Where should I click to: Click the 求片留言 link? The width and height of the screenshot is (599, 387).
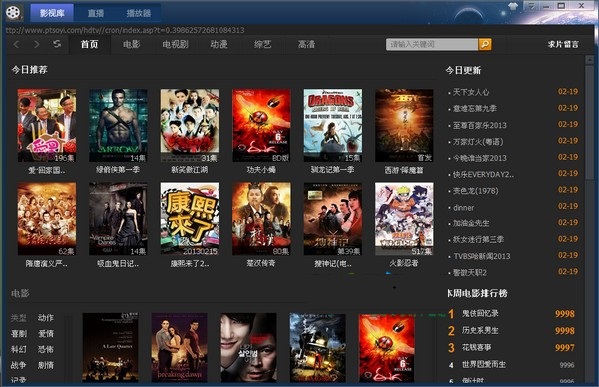click(563, 44)
